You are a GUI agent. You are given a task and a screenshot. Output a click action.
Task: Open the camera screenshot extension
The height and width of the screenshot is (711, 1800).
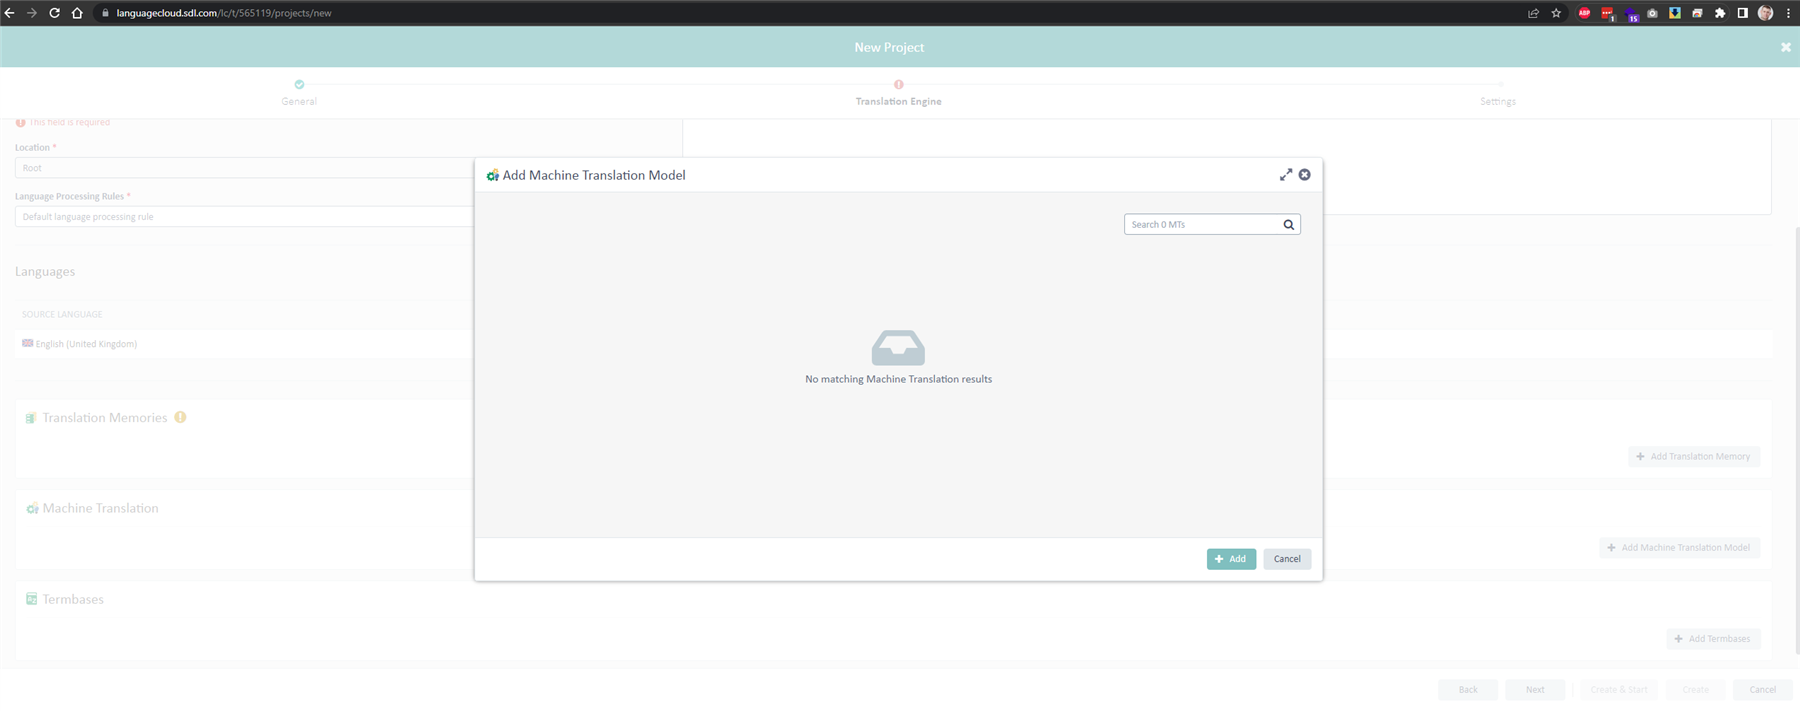pyautogui.click(x=1652, y=13)
